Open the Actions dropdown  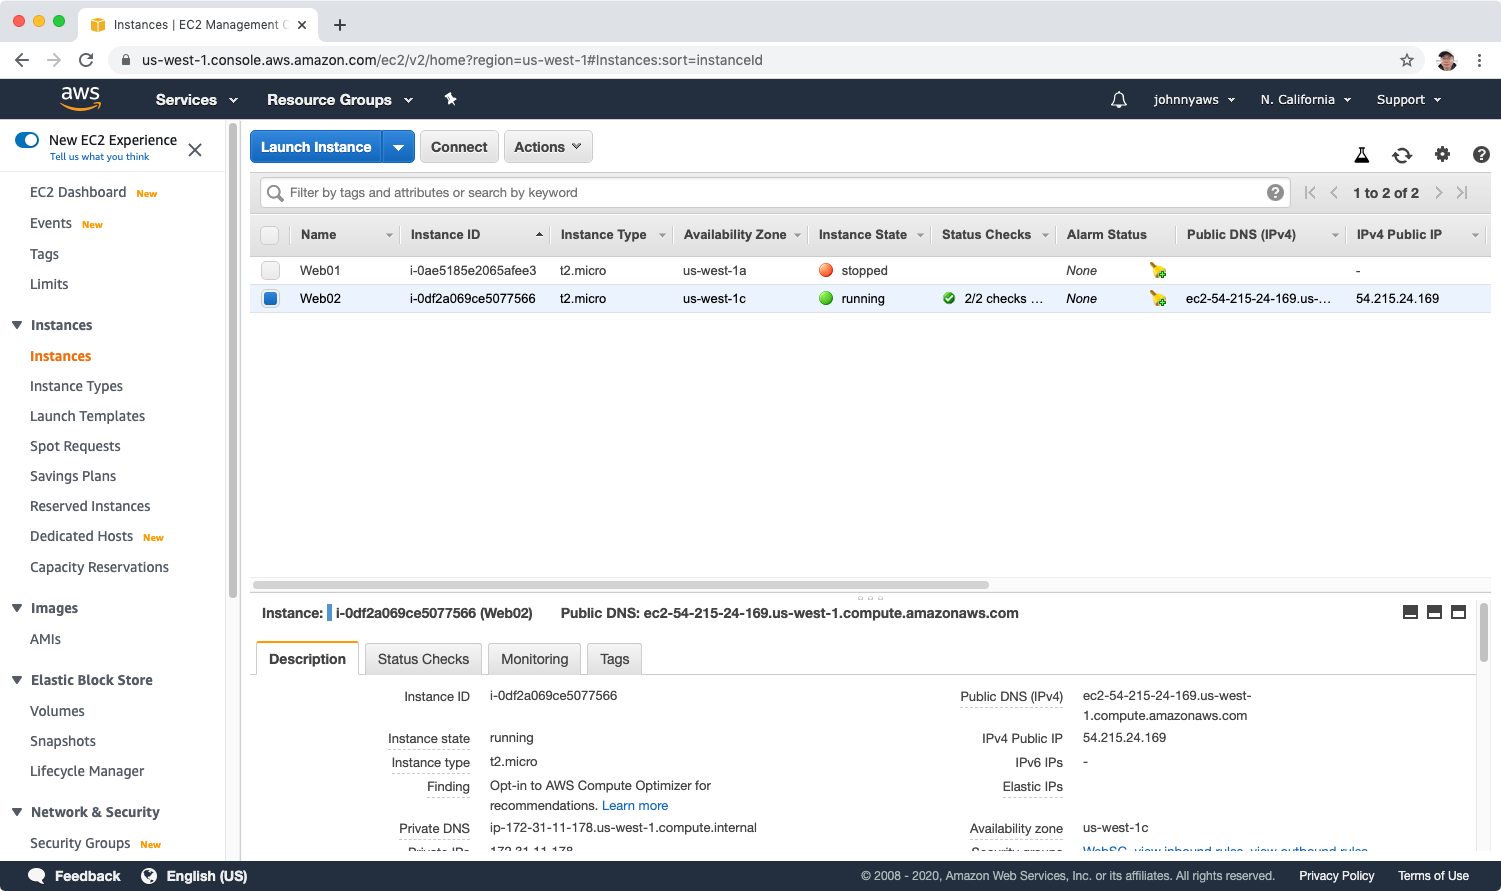coord(548,147)
